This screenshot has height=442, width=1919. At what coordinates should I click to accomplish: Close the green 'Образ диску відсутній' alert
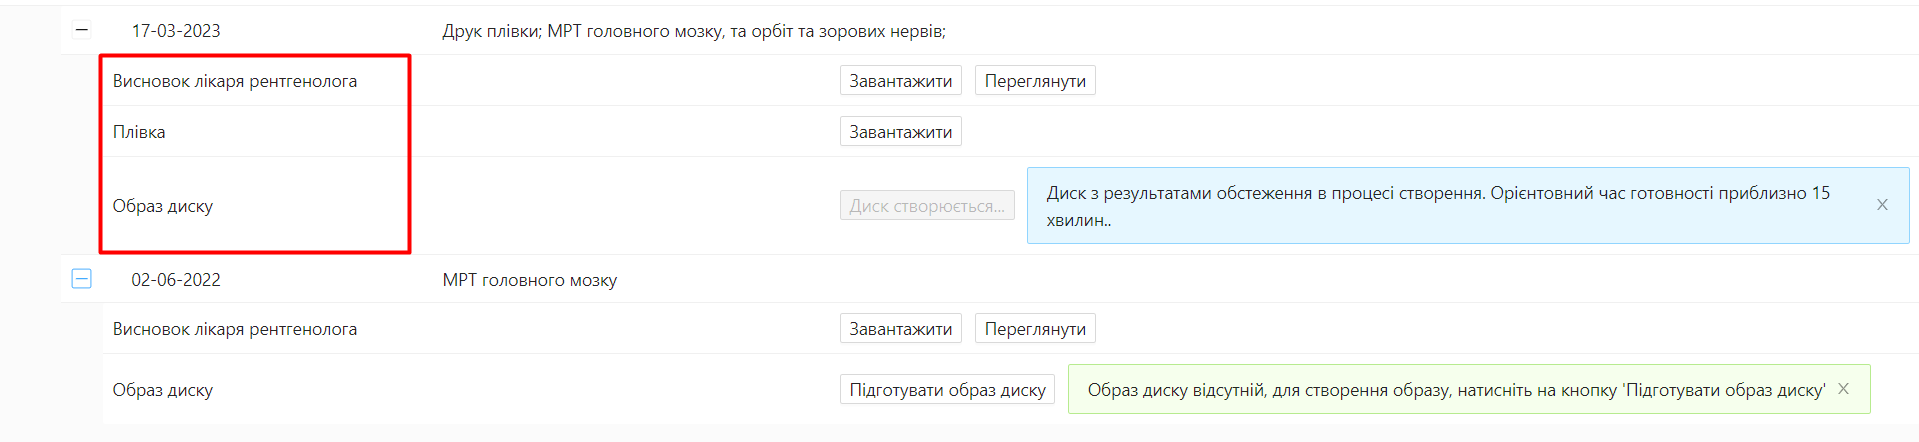[1843, 389]
